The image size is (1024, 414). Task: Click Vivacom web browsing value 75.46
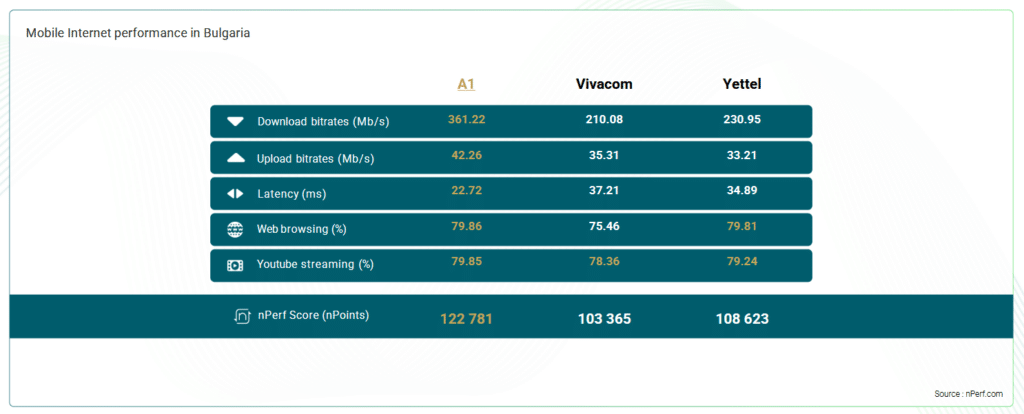(x=604, y=227)
